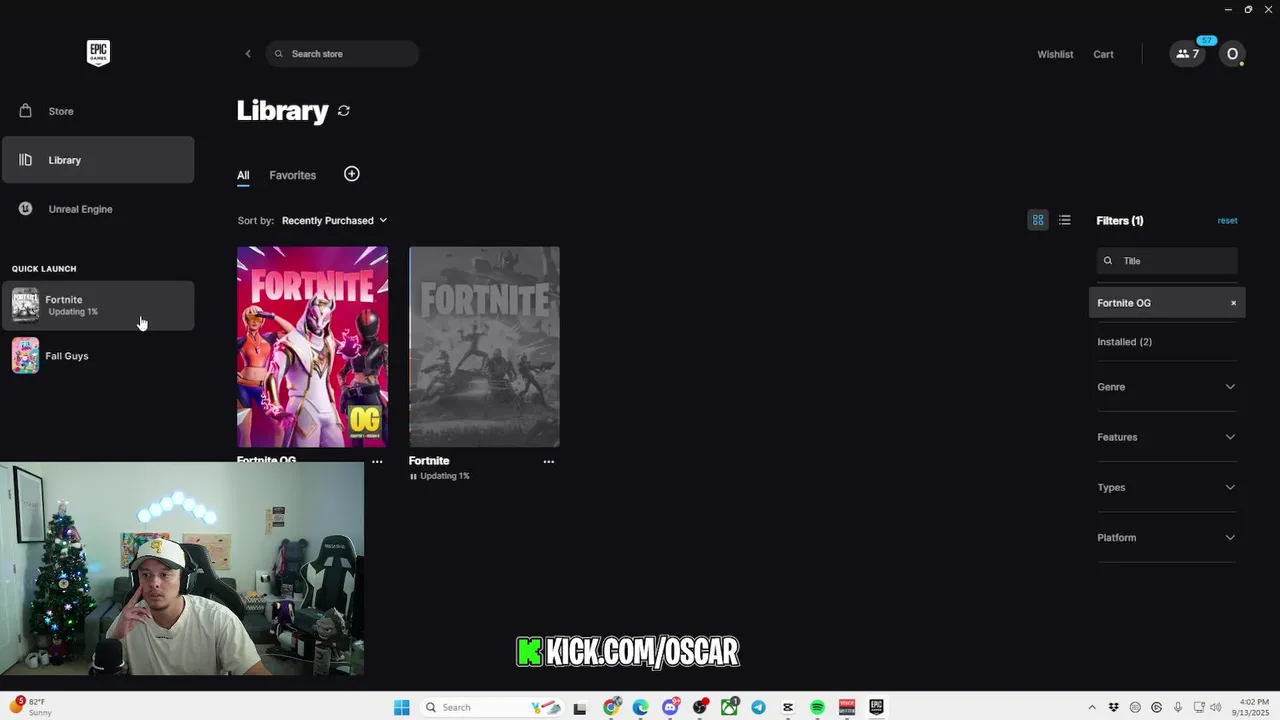Refresh the library with the refresh icon
Screen dimensions: 1280x720
pos(344,111)
